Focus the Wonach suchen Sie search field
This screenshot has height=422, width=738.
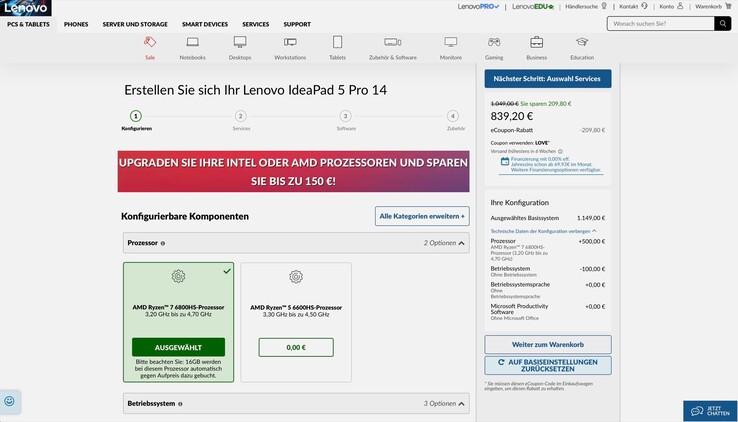pos(661,24)
